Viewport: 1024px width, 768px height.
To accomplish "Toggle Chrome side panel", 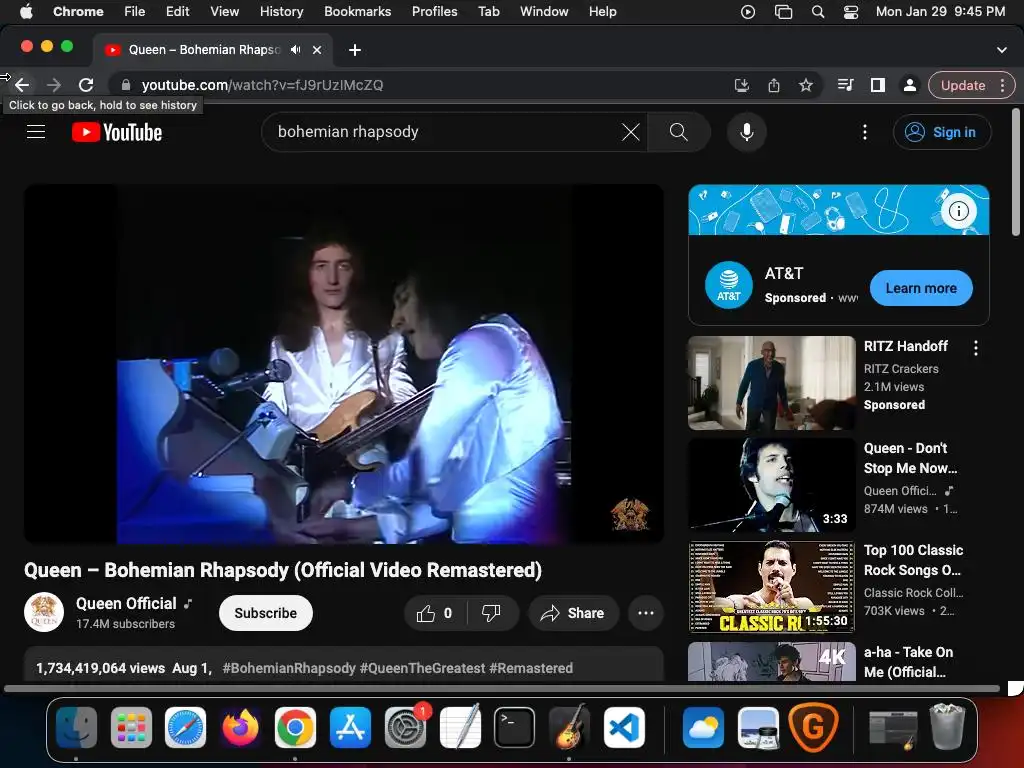I will (878, 85).
